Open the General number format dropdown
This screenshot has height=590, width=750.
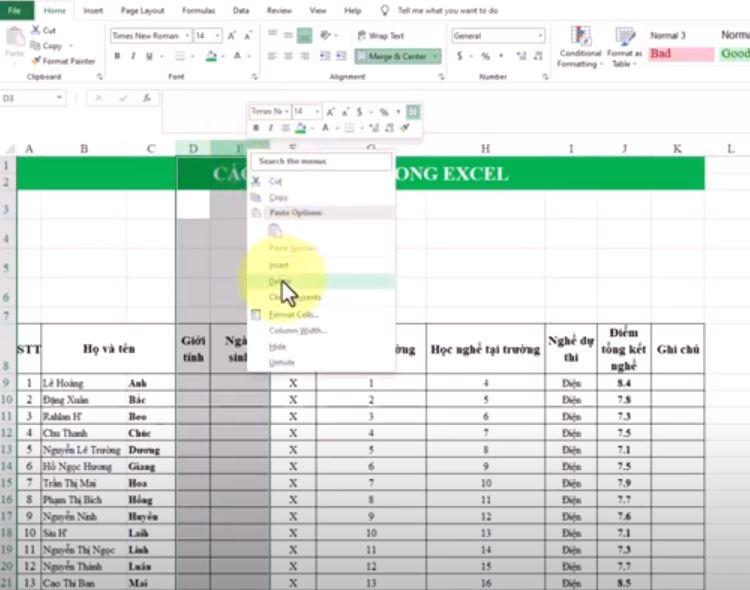[540, 36]
